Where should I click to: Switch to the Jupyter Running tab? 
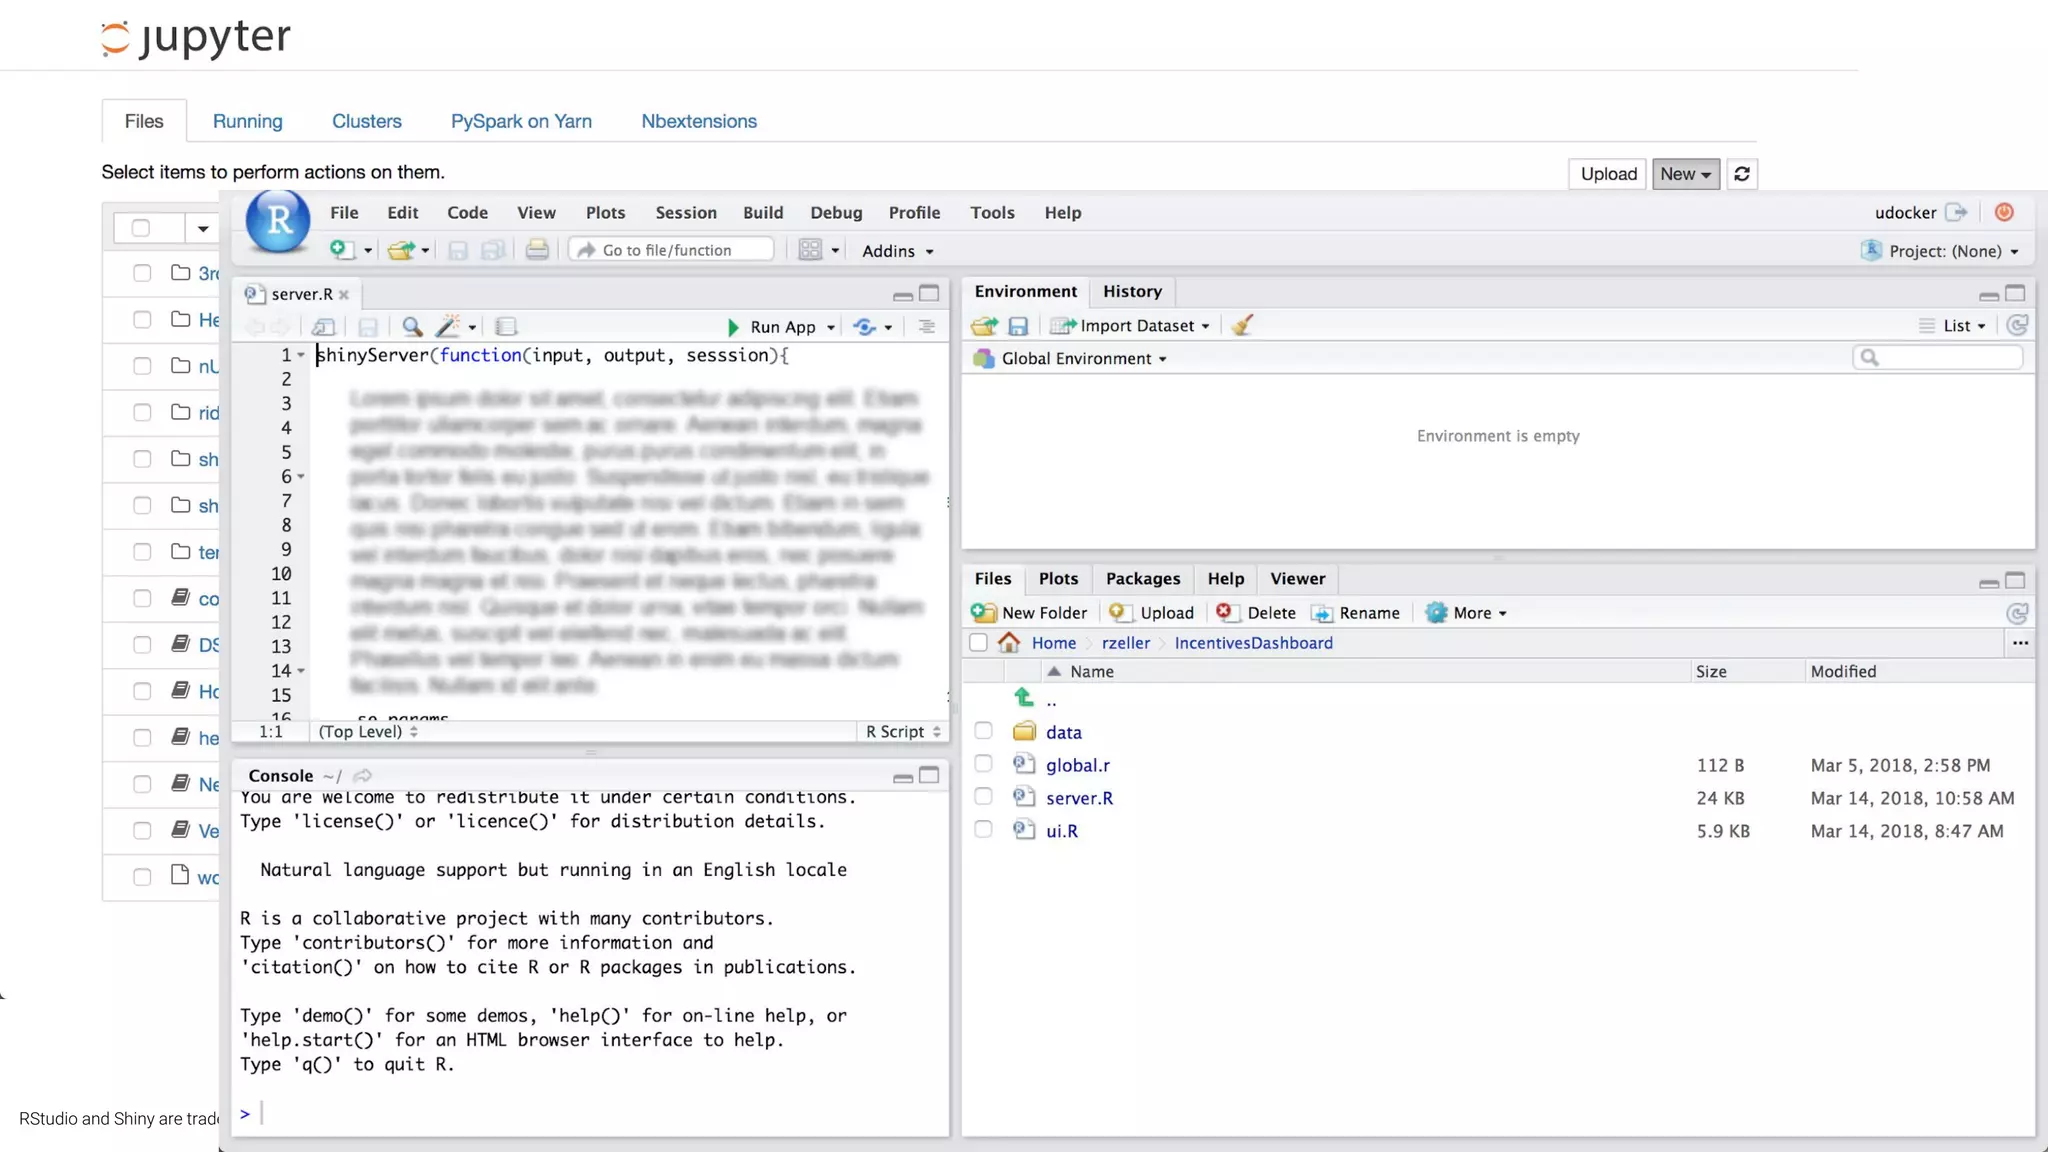coord(247,121)
